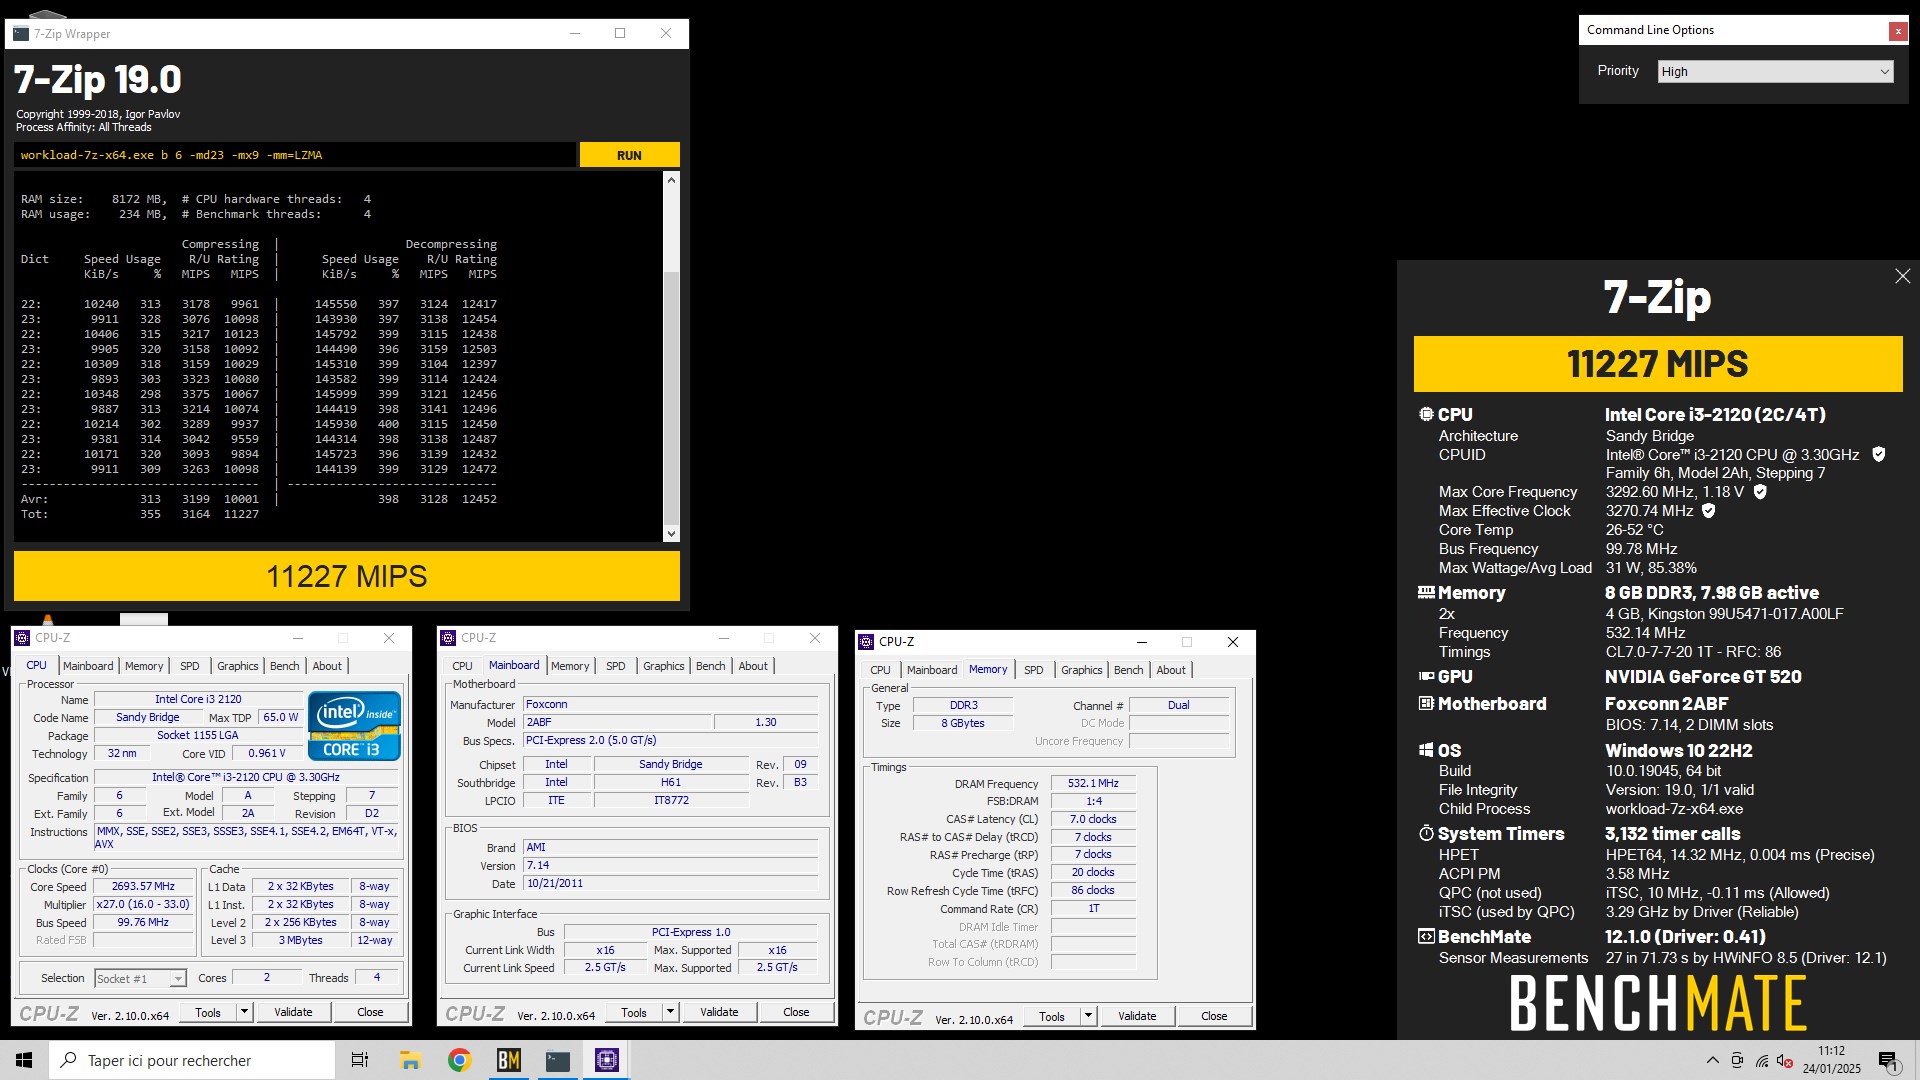This screenshot has width=1920, height=1080.
Task: Click Validate in Memory CPU-Z window
Action: pos(1137,1017)
